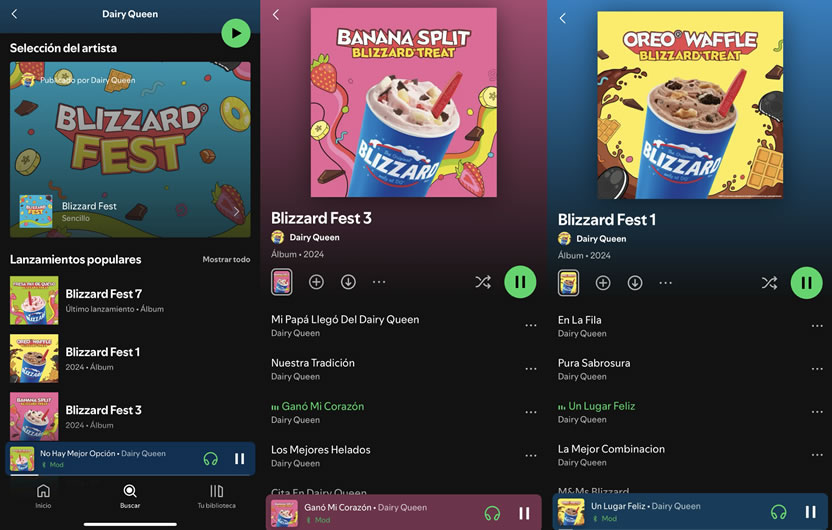Image resolution: width=832 pixels, height=530 pixels.
Task: Open options for La Mejor Combinacion
Action: pos(817,455)
